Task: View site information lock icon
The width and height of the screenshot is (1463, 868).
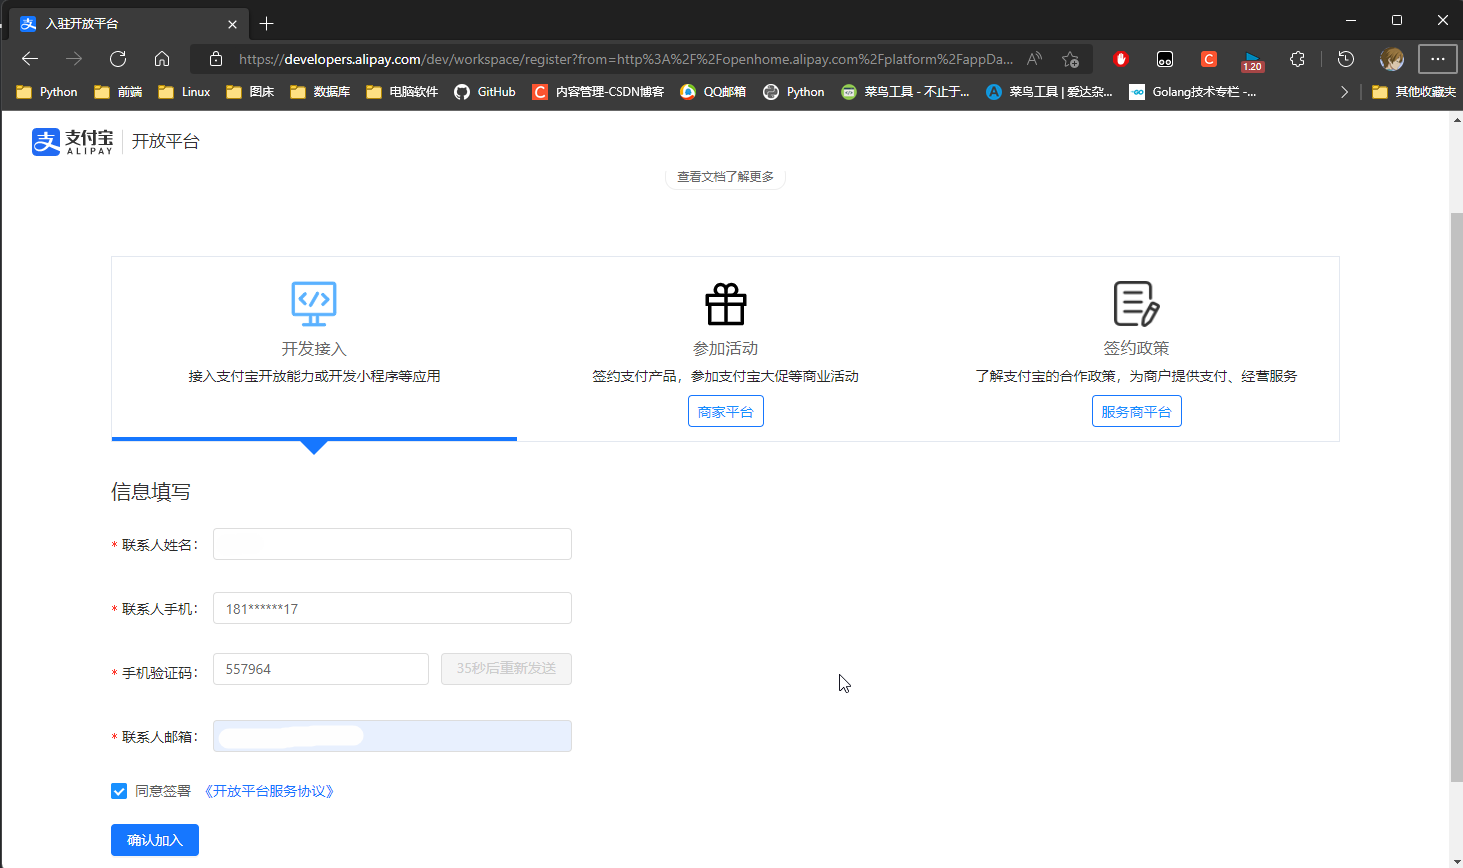Action: (216, 59)
